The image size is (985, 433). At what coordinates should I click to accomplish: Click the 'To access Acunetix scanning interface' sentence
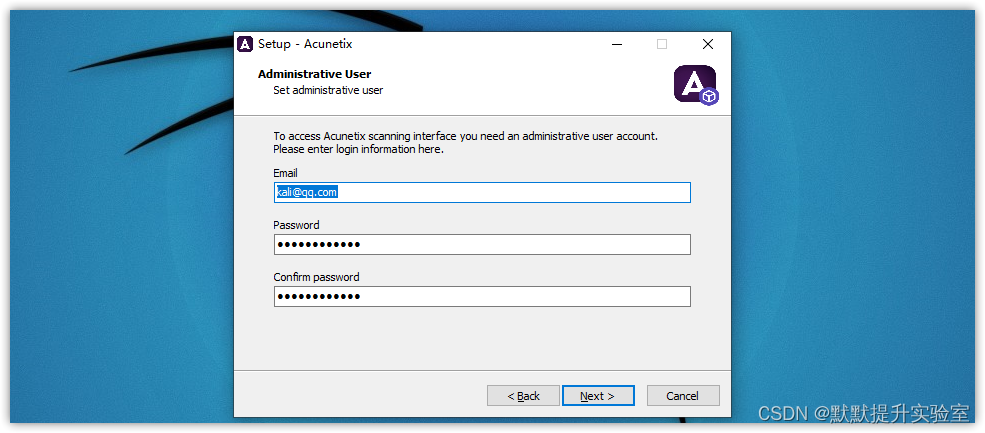[465, 136]
